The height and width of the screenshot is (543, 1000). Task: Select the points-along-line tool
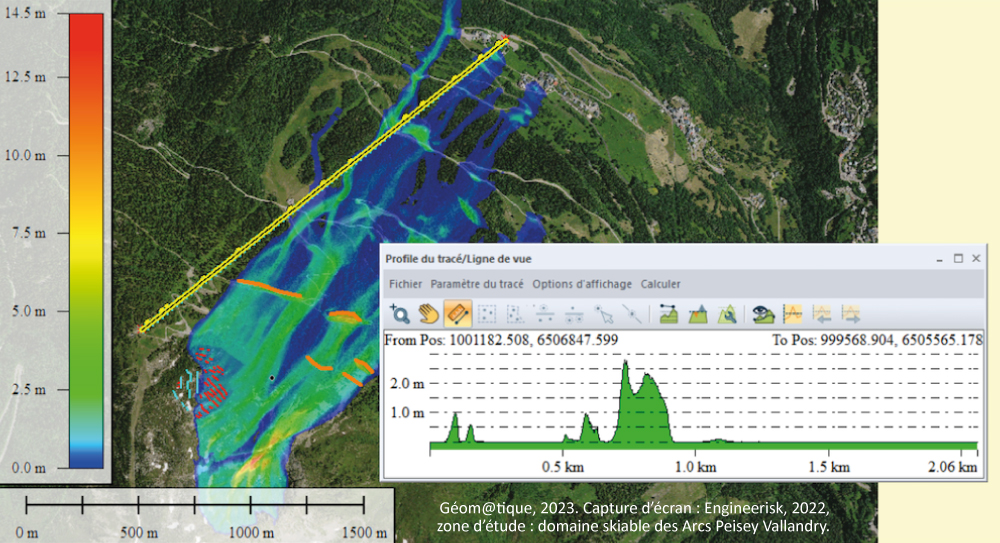click(x=631, y=314)
